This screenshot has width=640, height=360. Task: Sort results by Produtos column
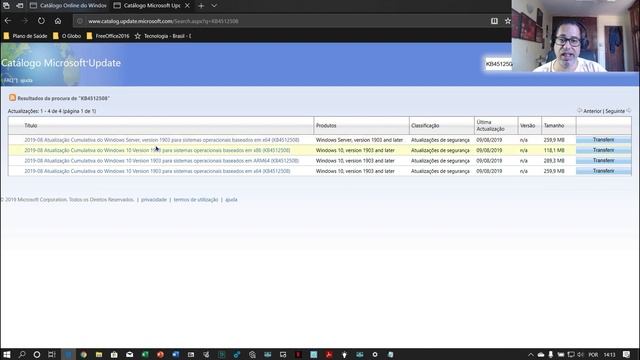coord(326,126)
